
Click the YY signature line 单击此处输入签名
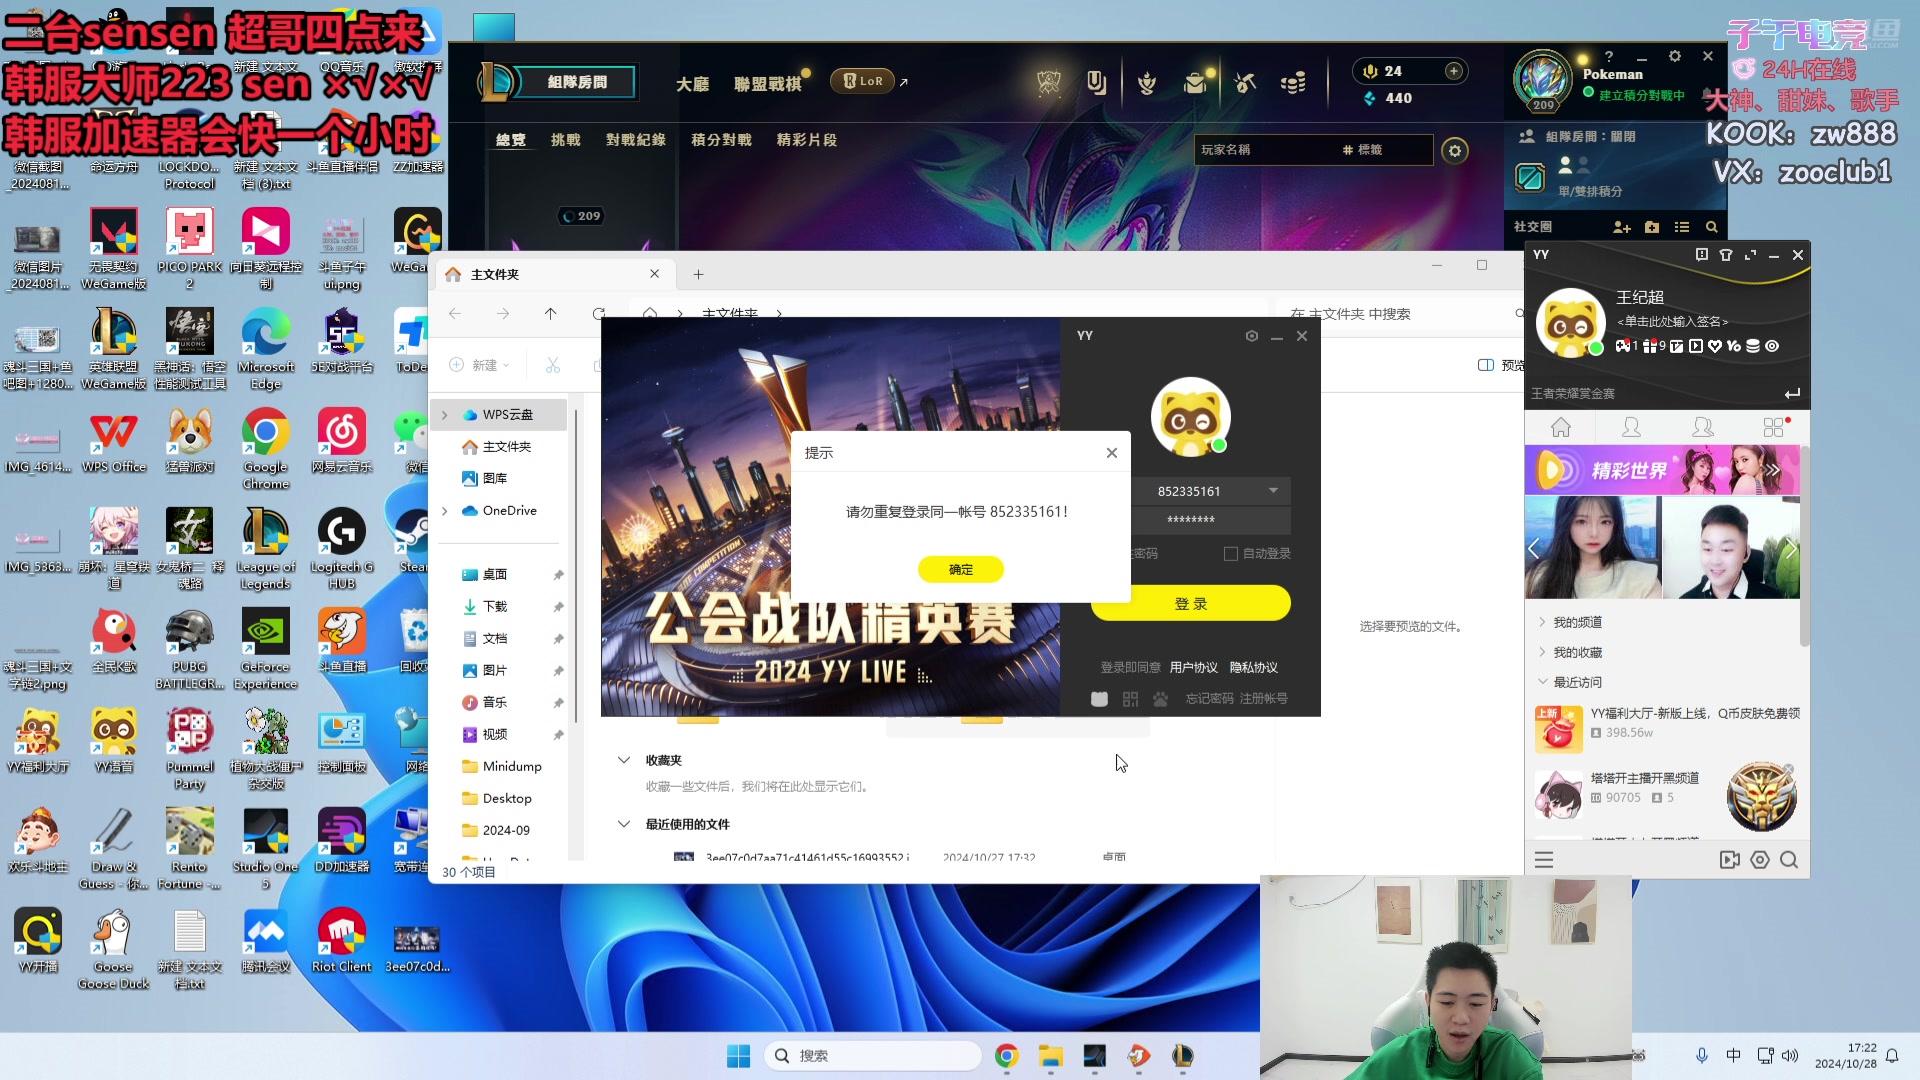click(x=1672, y=321)
